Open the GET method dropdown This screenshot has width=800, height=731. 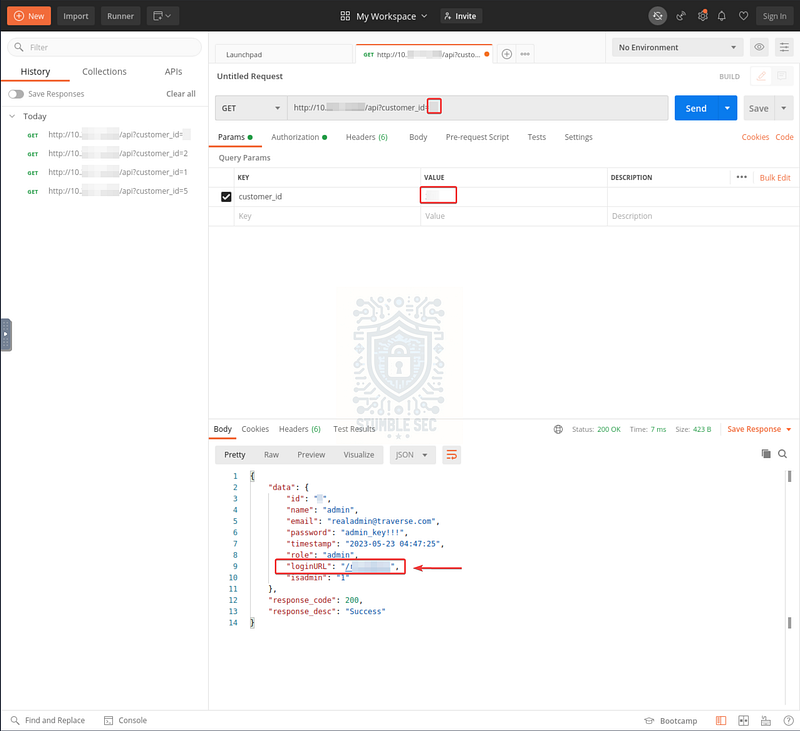[x=251, y=108]
